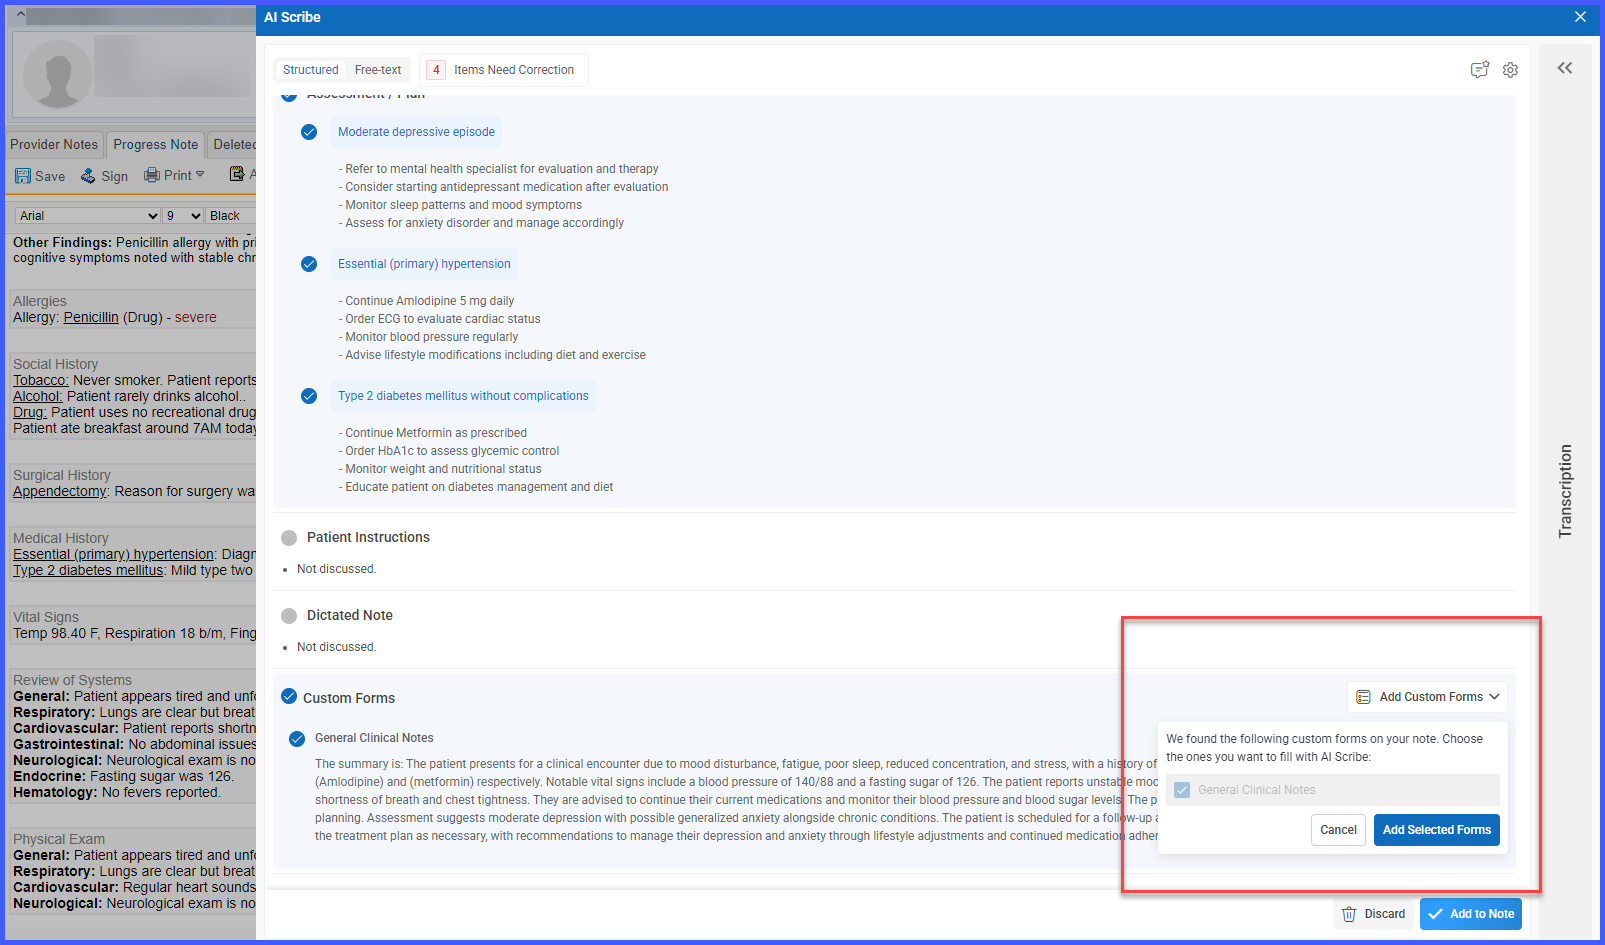Click the patient avatar photo

tap(58, 75)
